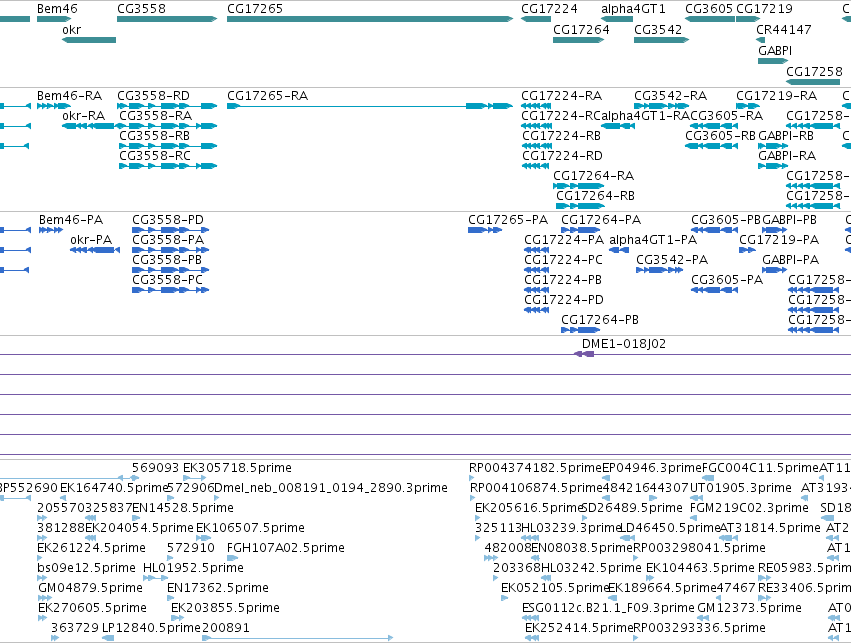Screen dimensions: 851x643
Task: Click protein GABPI-PA
Action: point(790,260)
